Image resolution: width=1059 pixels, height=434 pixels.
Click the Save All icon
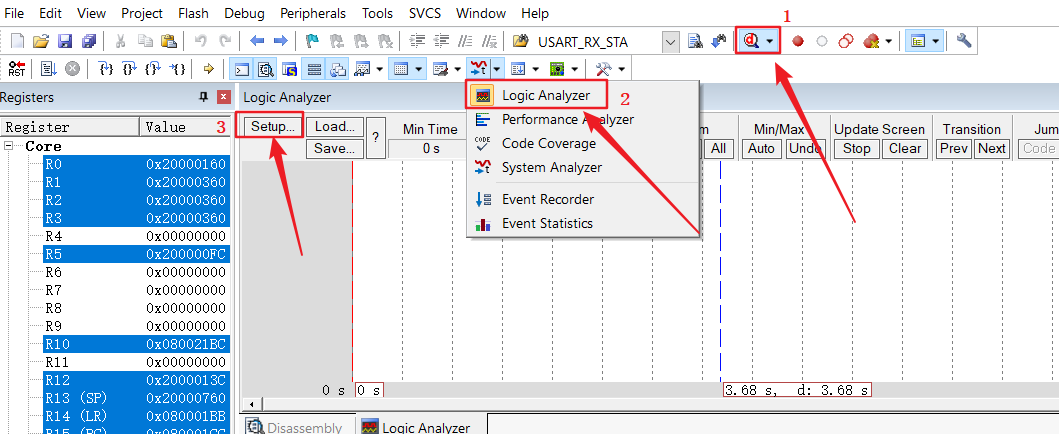88,41
